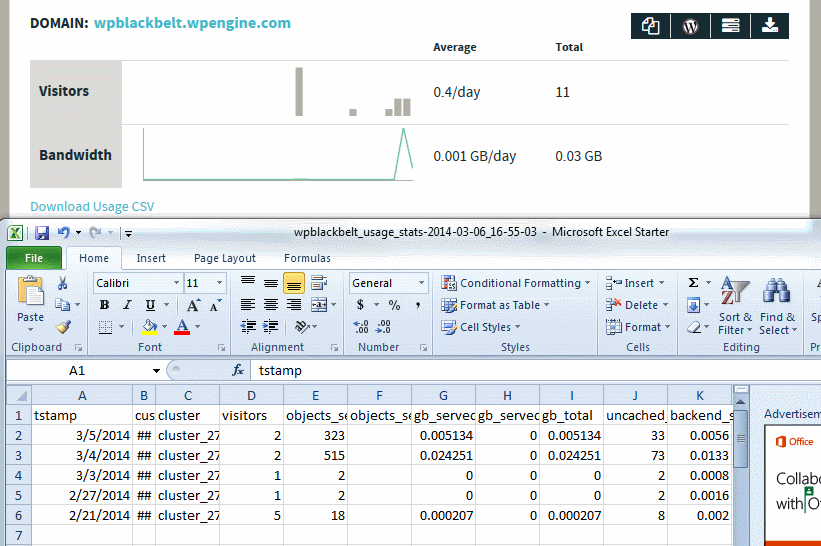The height and width of the screenshot is (546, 821).
Task: Center text horizontally
Action: pos(271,305)
